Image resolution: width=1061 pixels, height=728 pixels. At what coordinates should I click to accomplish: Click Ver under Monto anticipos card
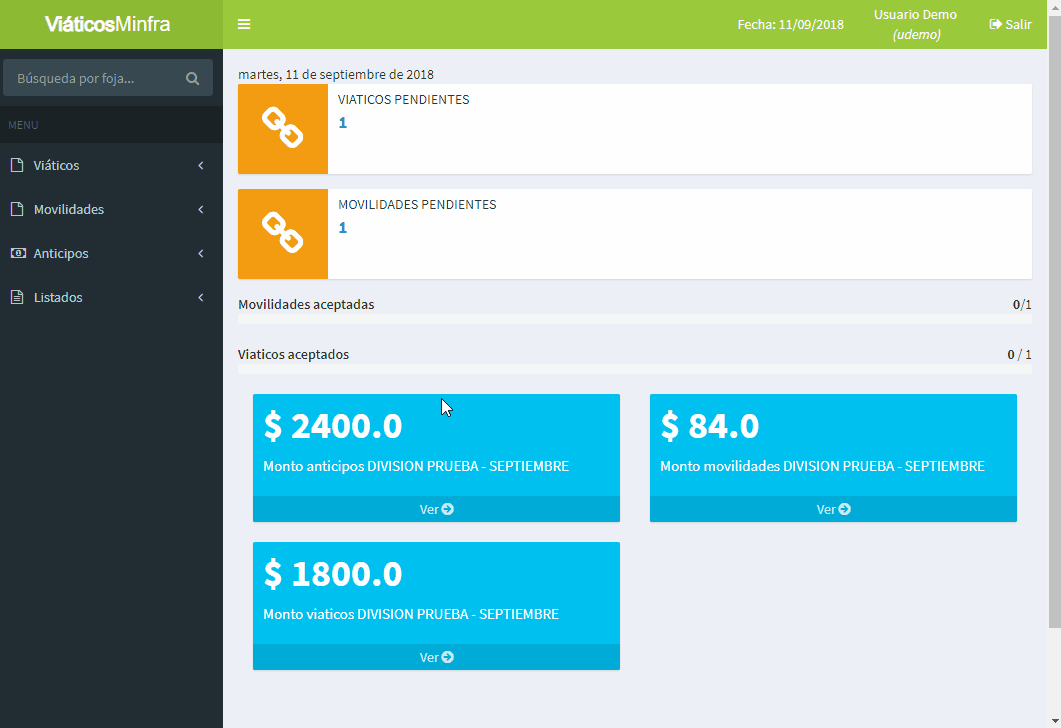[436, 509]
